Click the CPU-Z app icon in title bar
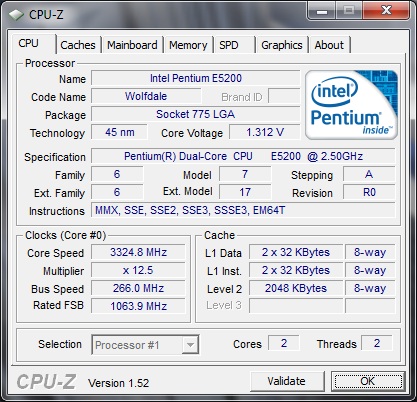 pos(16,15)
